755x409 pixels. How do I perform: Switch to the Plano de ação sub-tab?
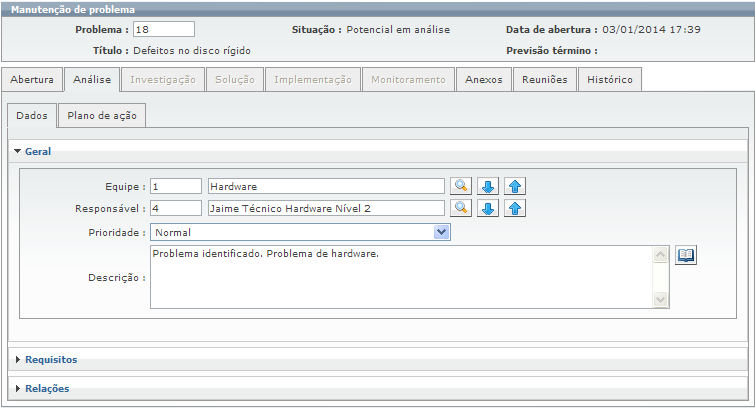[x=102, y=116]
